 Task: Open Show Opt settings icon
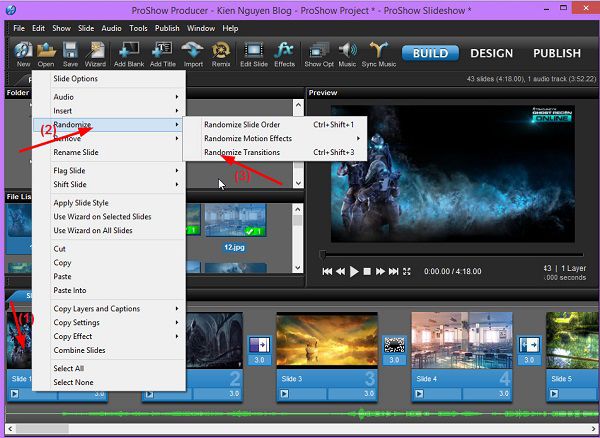point(319,54)
